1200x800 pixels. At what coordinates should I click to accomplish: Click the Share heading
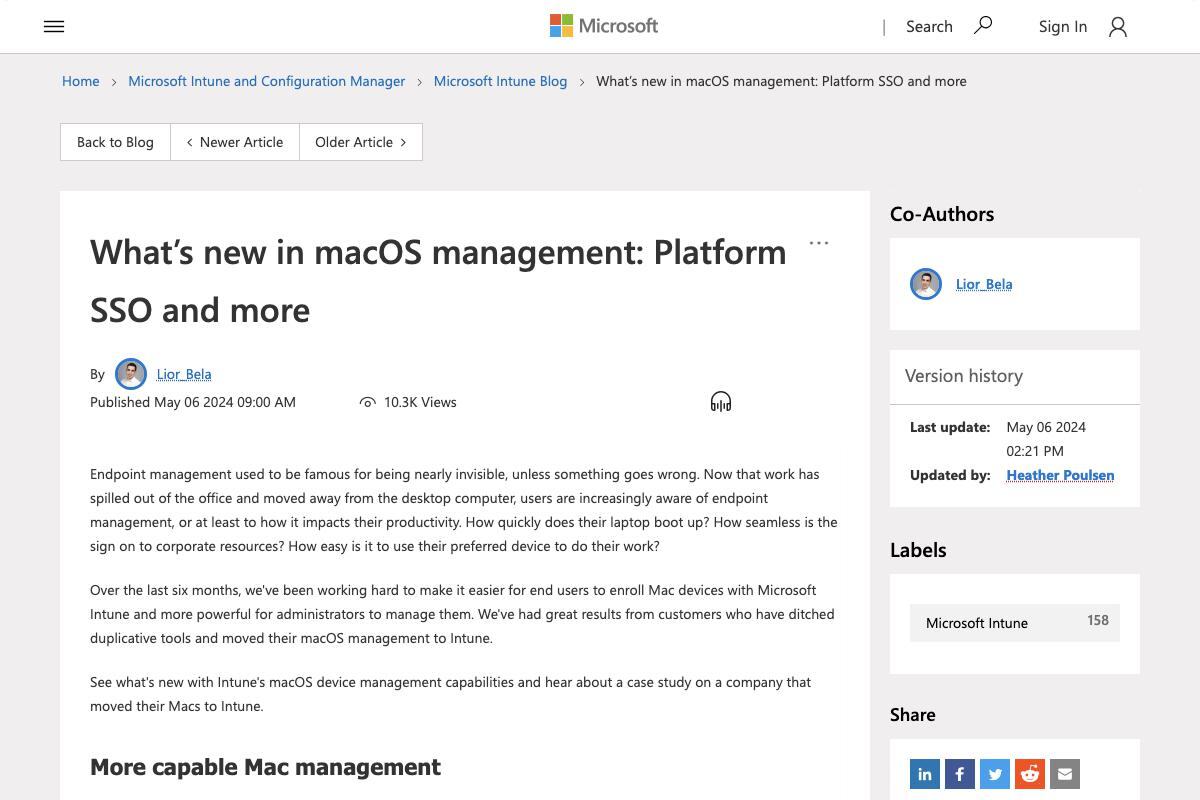click(x=913, y=715)
